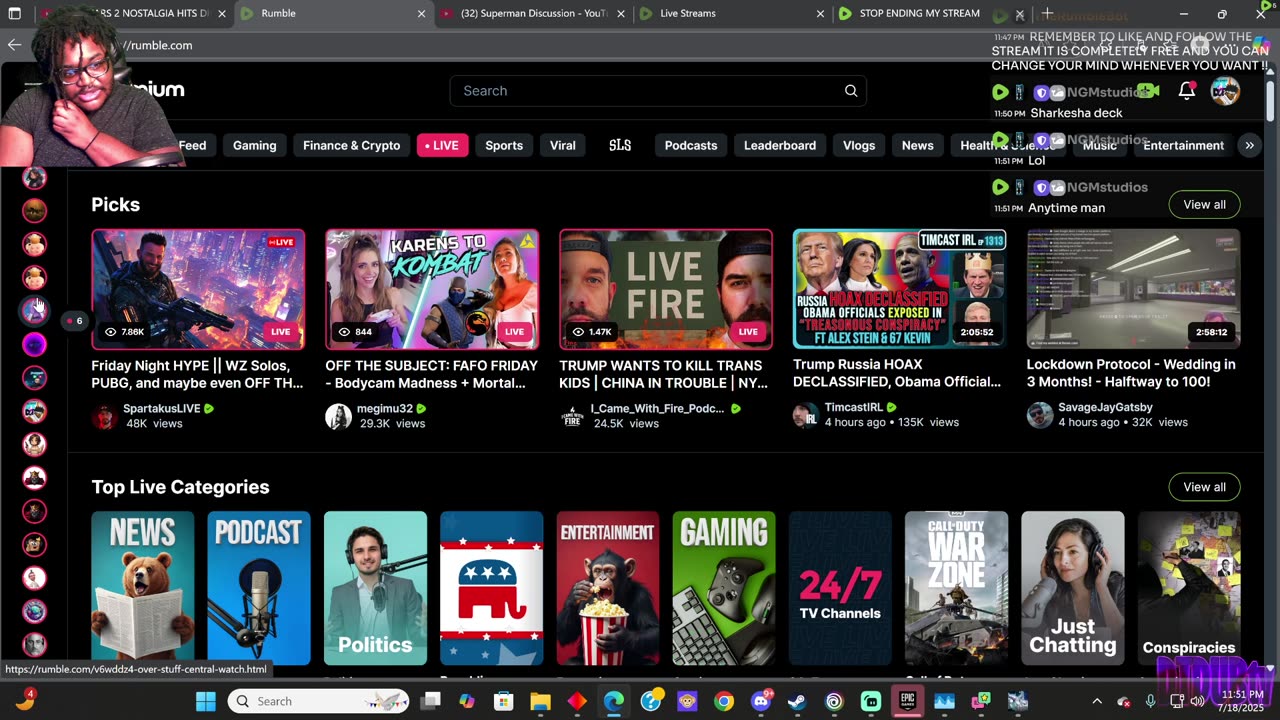Open the Windows Start menu
Image resolution: width=1280 pixels, height=720 pixels.
click(206, 701)
